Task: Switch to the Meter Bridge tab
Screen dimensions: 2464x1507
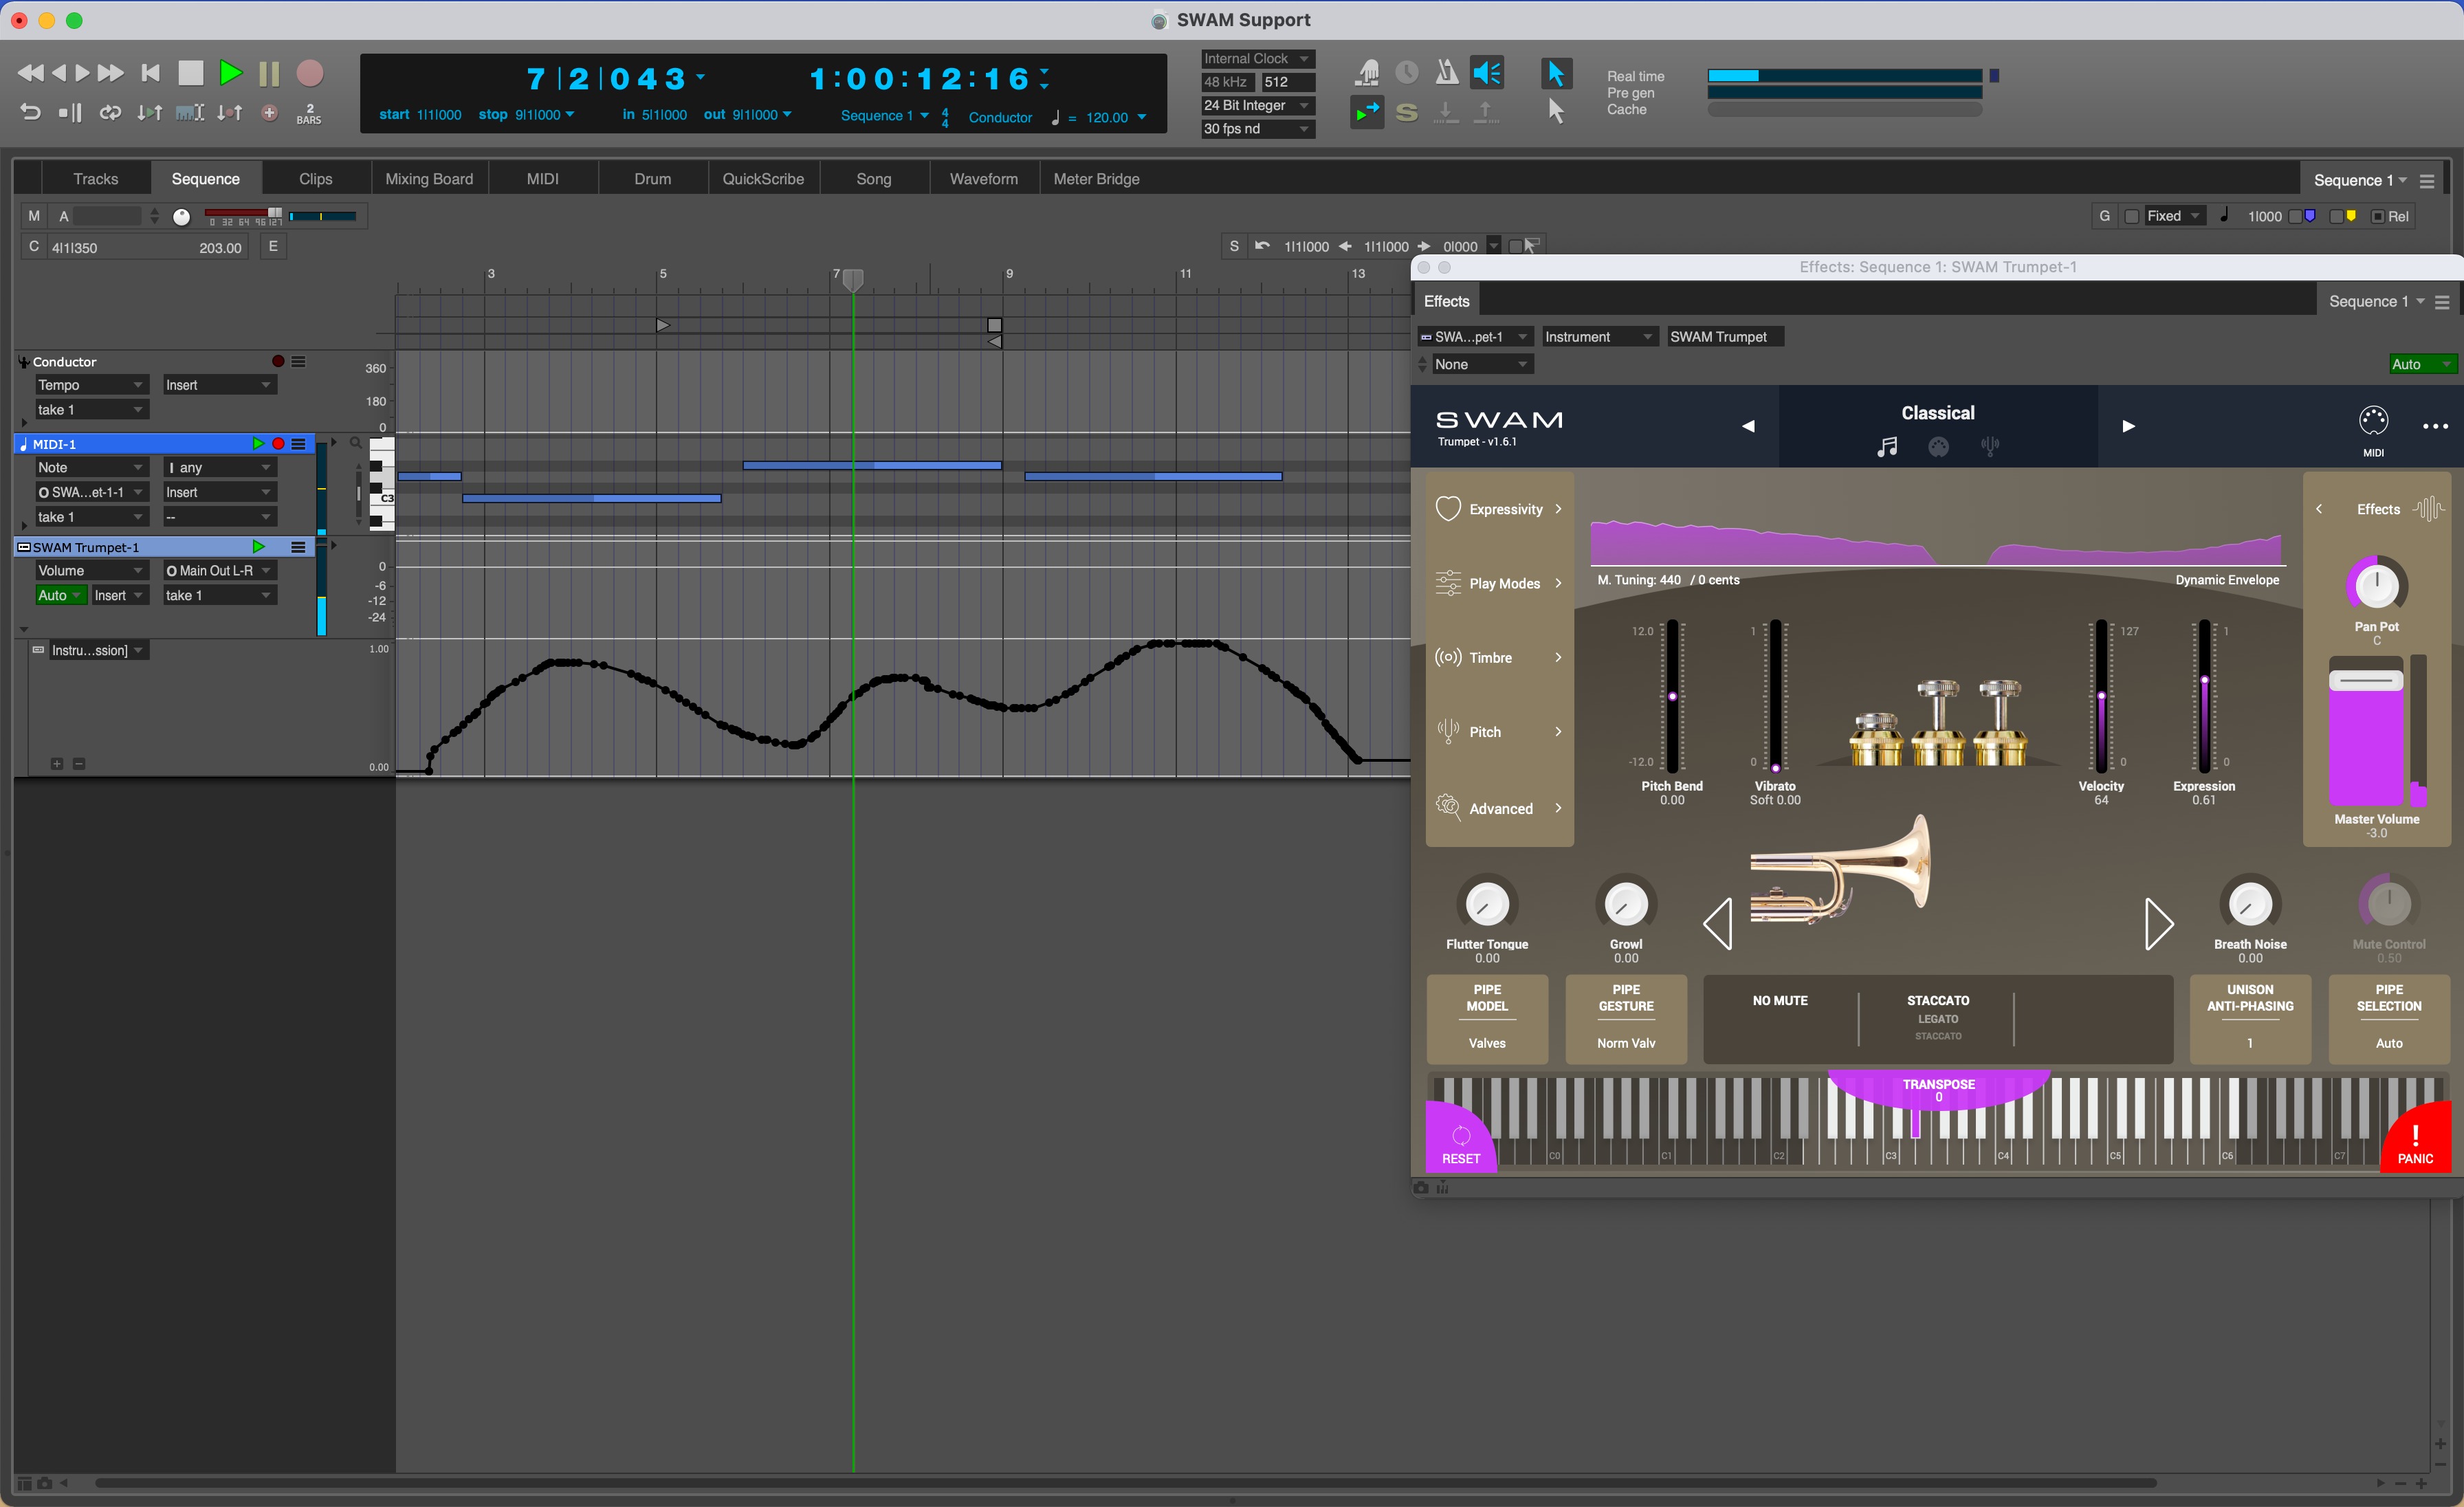Action: pos(1096,179)
